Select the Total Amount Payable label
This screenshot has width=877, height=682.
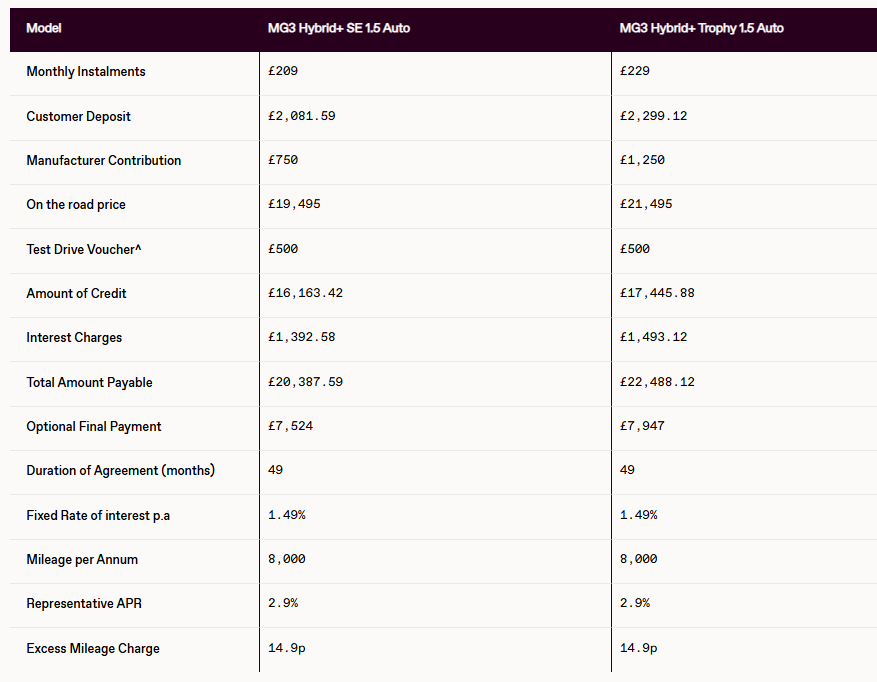(90, 382)
